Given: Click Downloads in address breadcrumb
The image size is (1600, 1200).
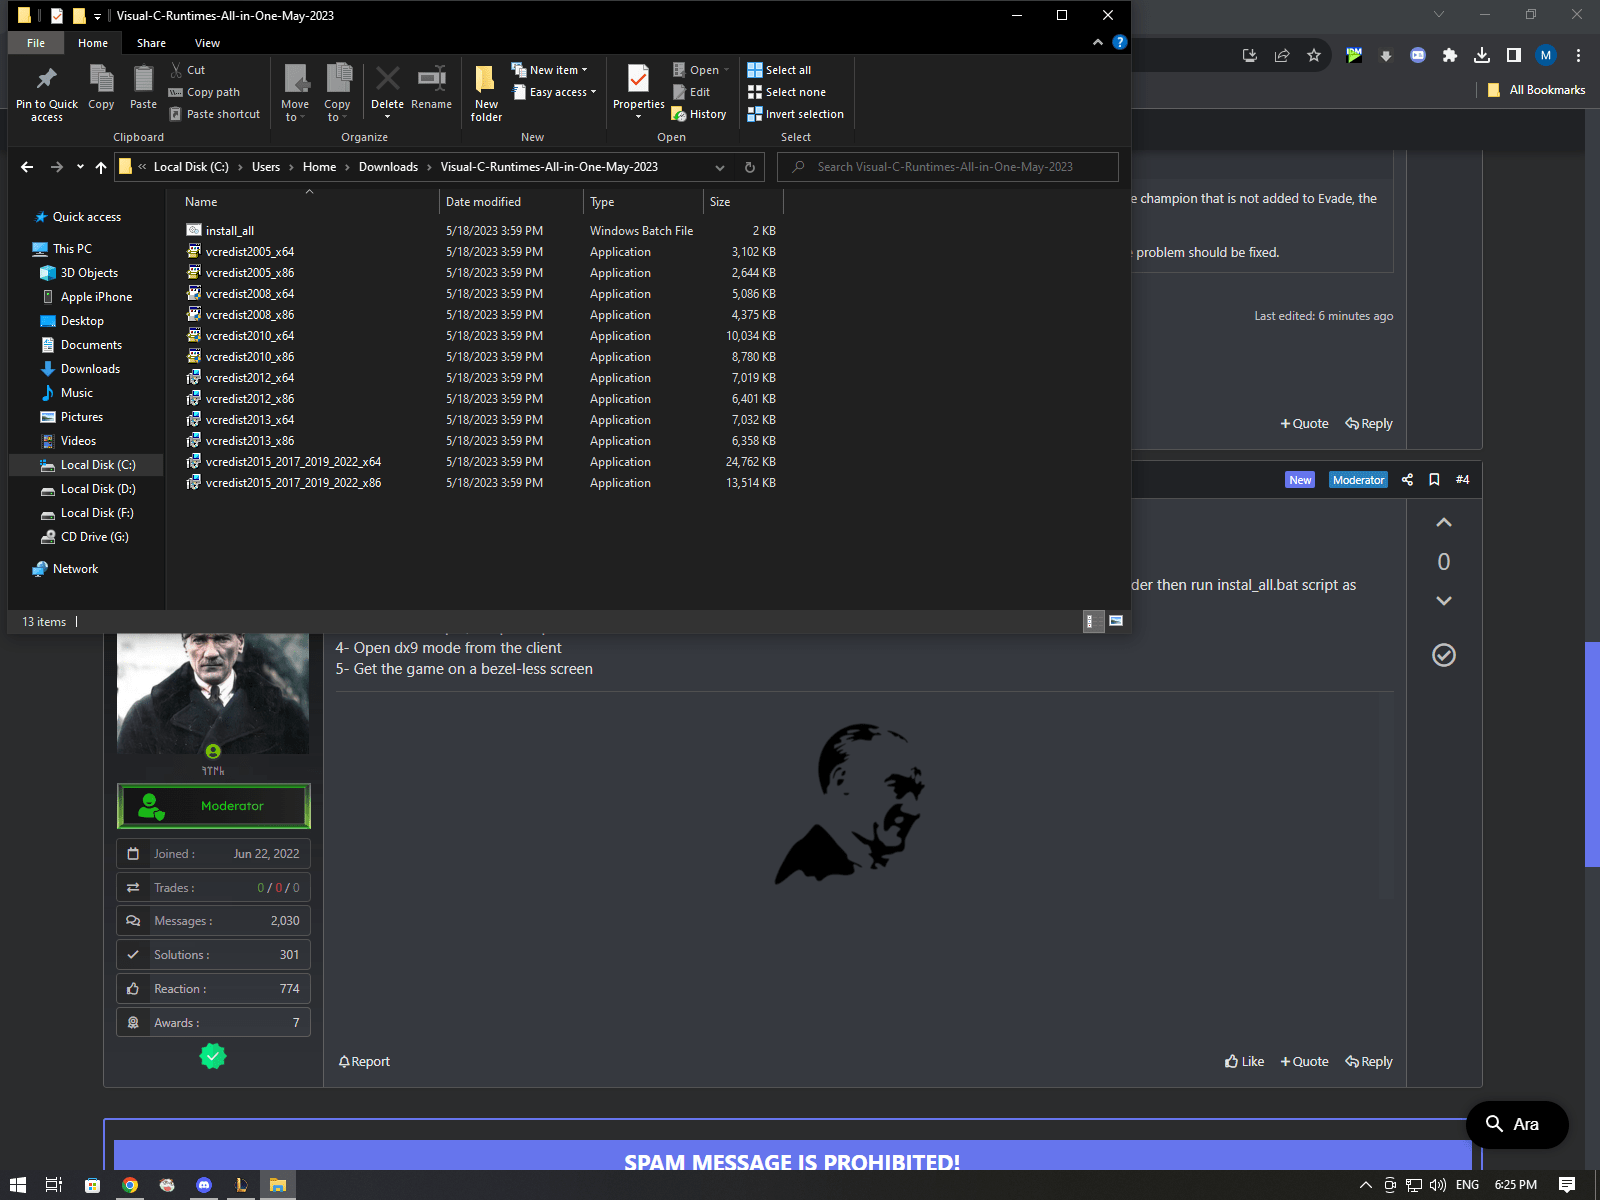Looking at the screenshot, I should coord(388,167).
